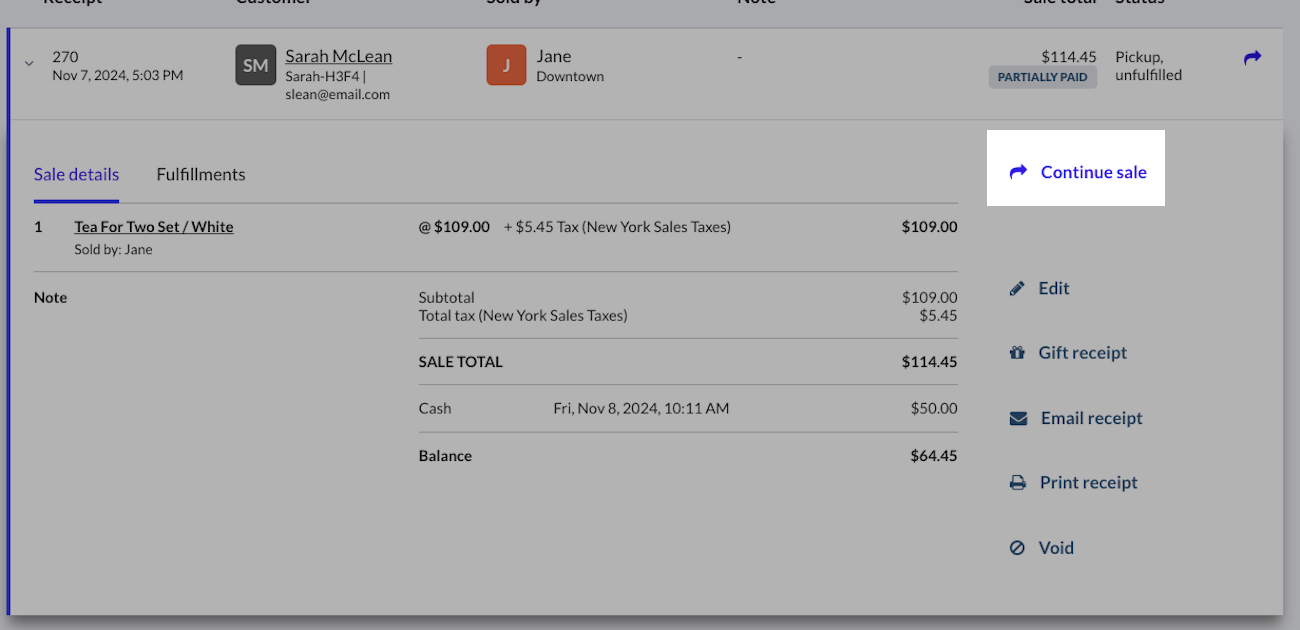Open Sarah McLean customer profile link
This screenshot has height=630, width=1300.
point(338,56)
